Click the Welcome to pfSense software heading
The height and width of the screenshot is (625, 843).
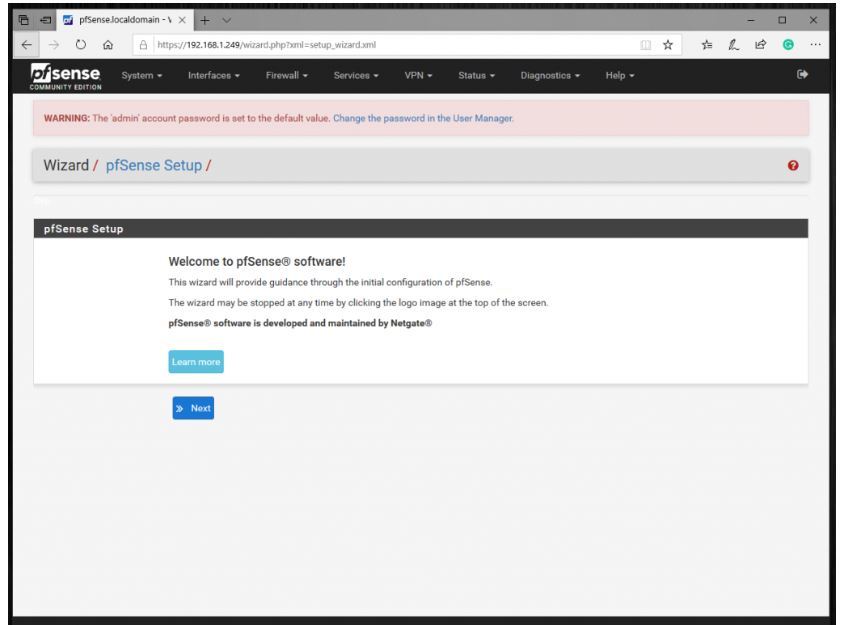pyautogui.click(x=256, y=262)
